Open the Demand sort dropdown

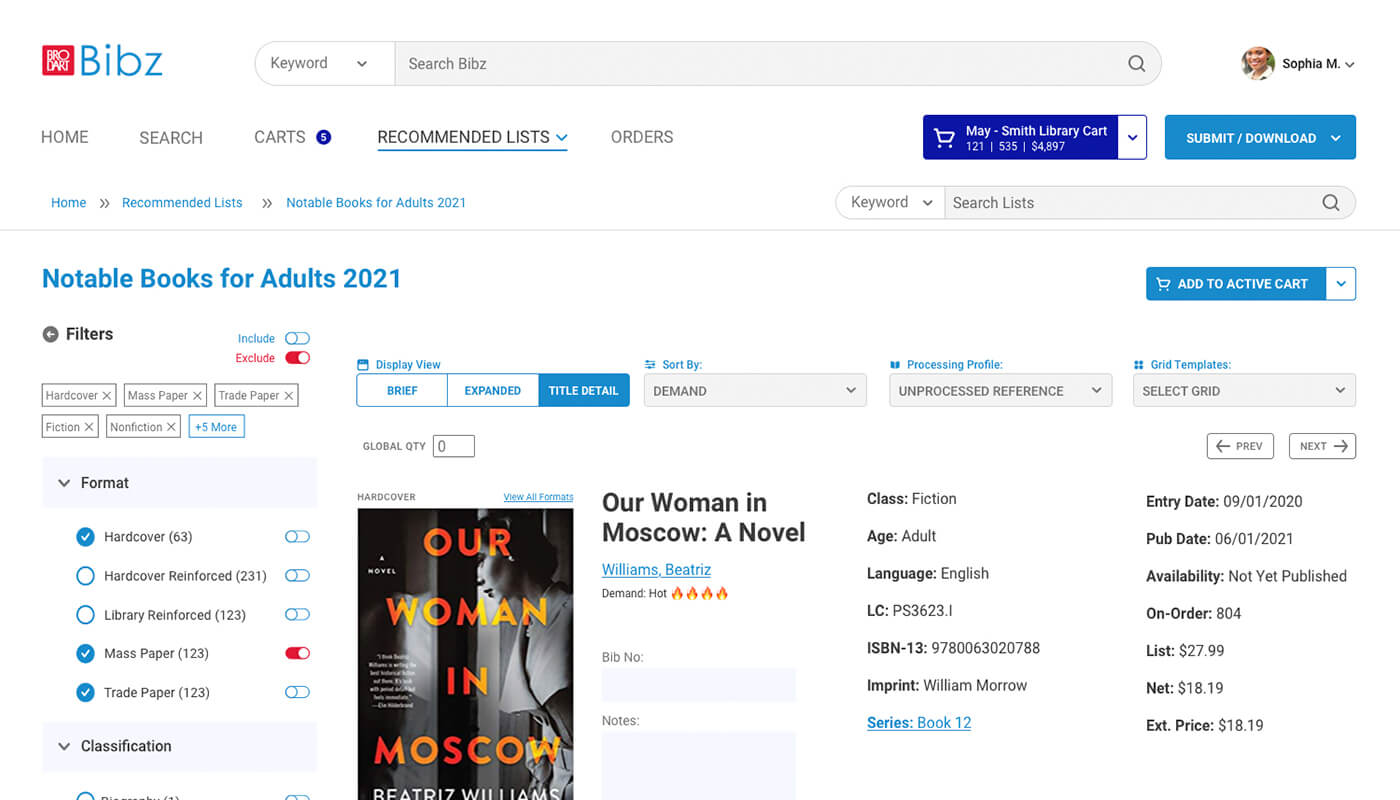(x=755, y=390)
